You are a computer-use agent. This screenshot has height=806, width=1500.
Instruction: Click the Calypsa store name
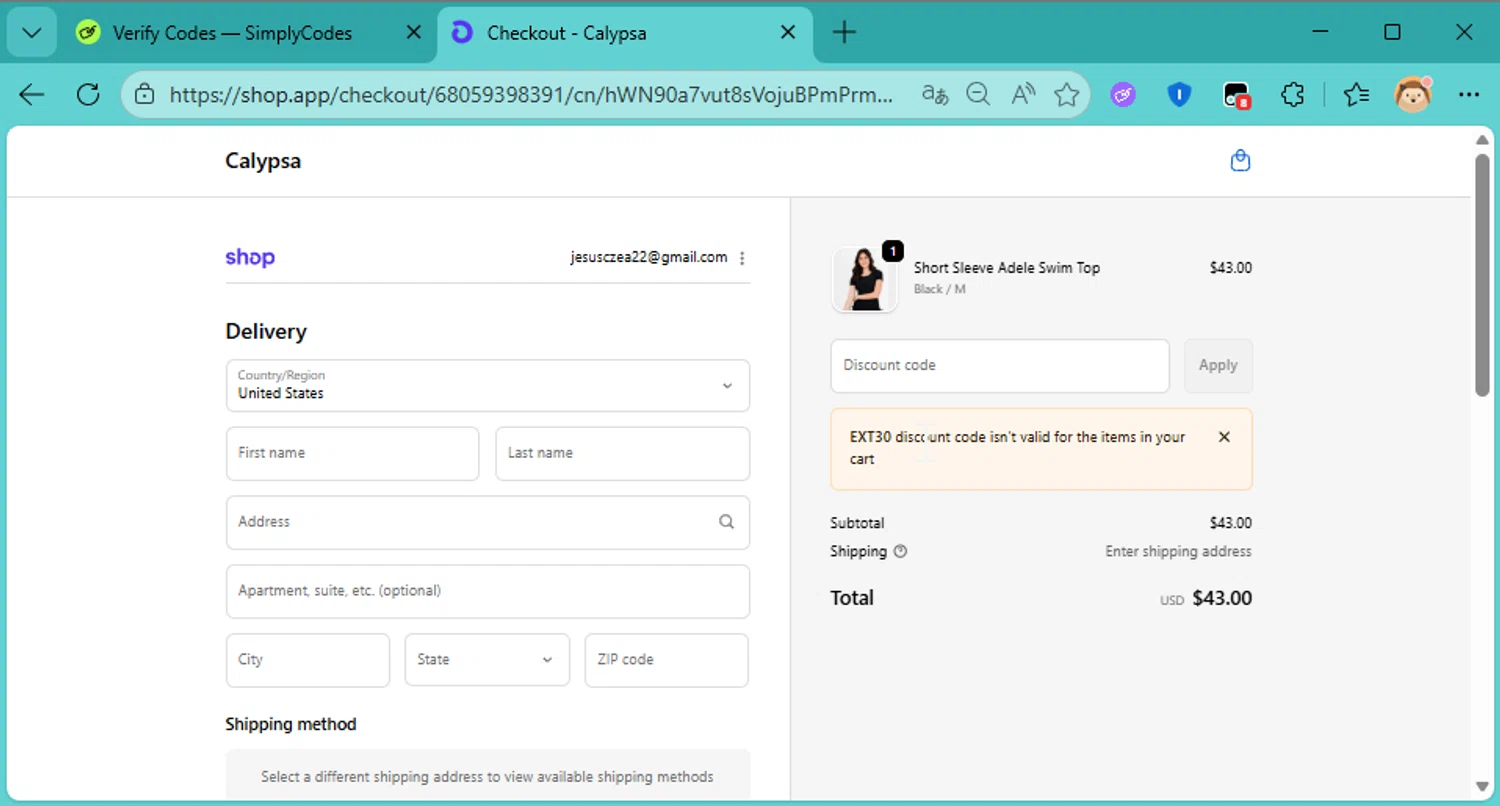click(263, 161)
